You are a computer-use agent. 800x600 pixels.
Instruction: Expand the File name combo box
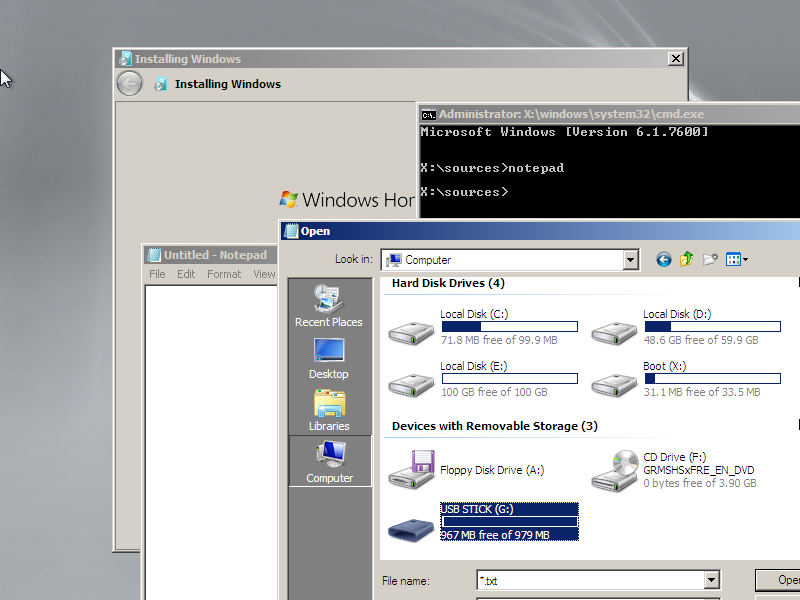tap(712, 580)
